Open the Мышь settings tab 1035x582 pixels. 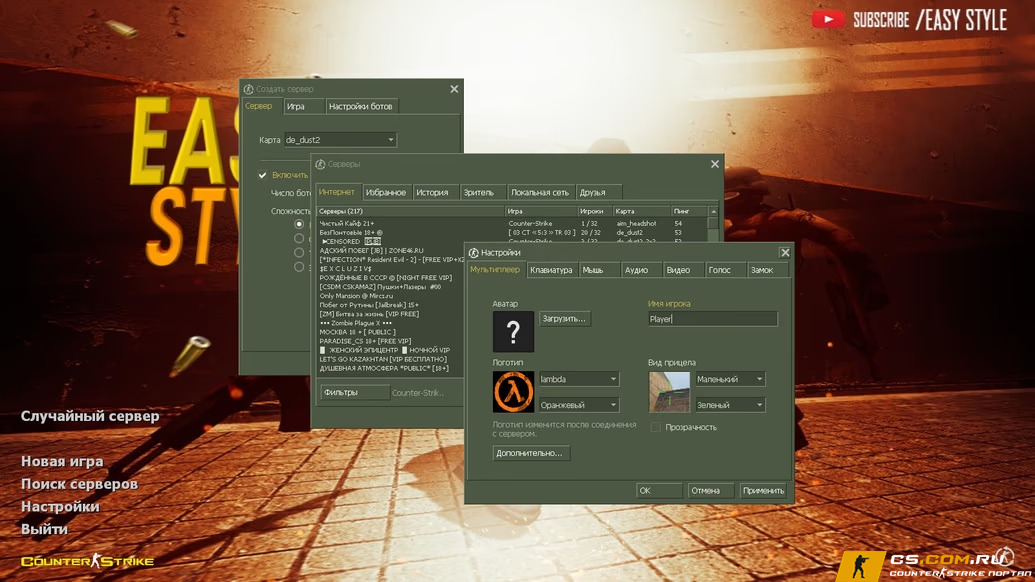point(599,270)
